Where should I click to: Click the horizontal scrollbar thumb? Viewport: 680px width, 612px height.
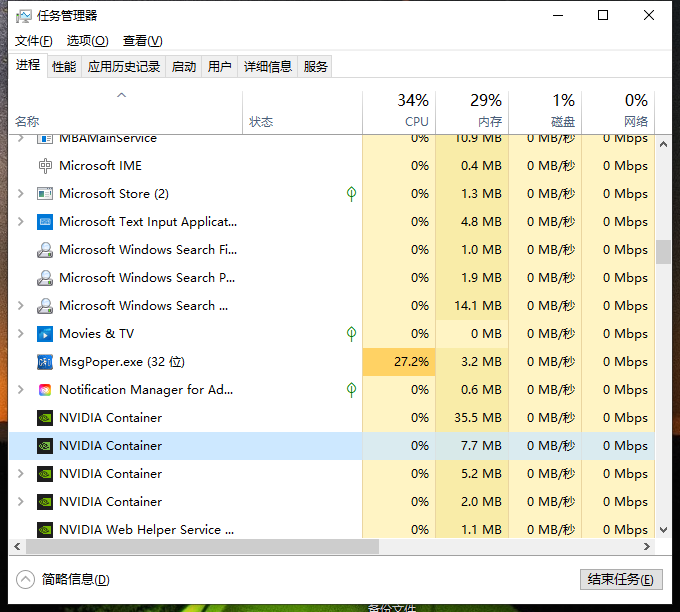pos(203,547)
